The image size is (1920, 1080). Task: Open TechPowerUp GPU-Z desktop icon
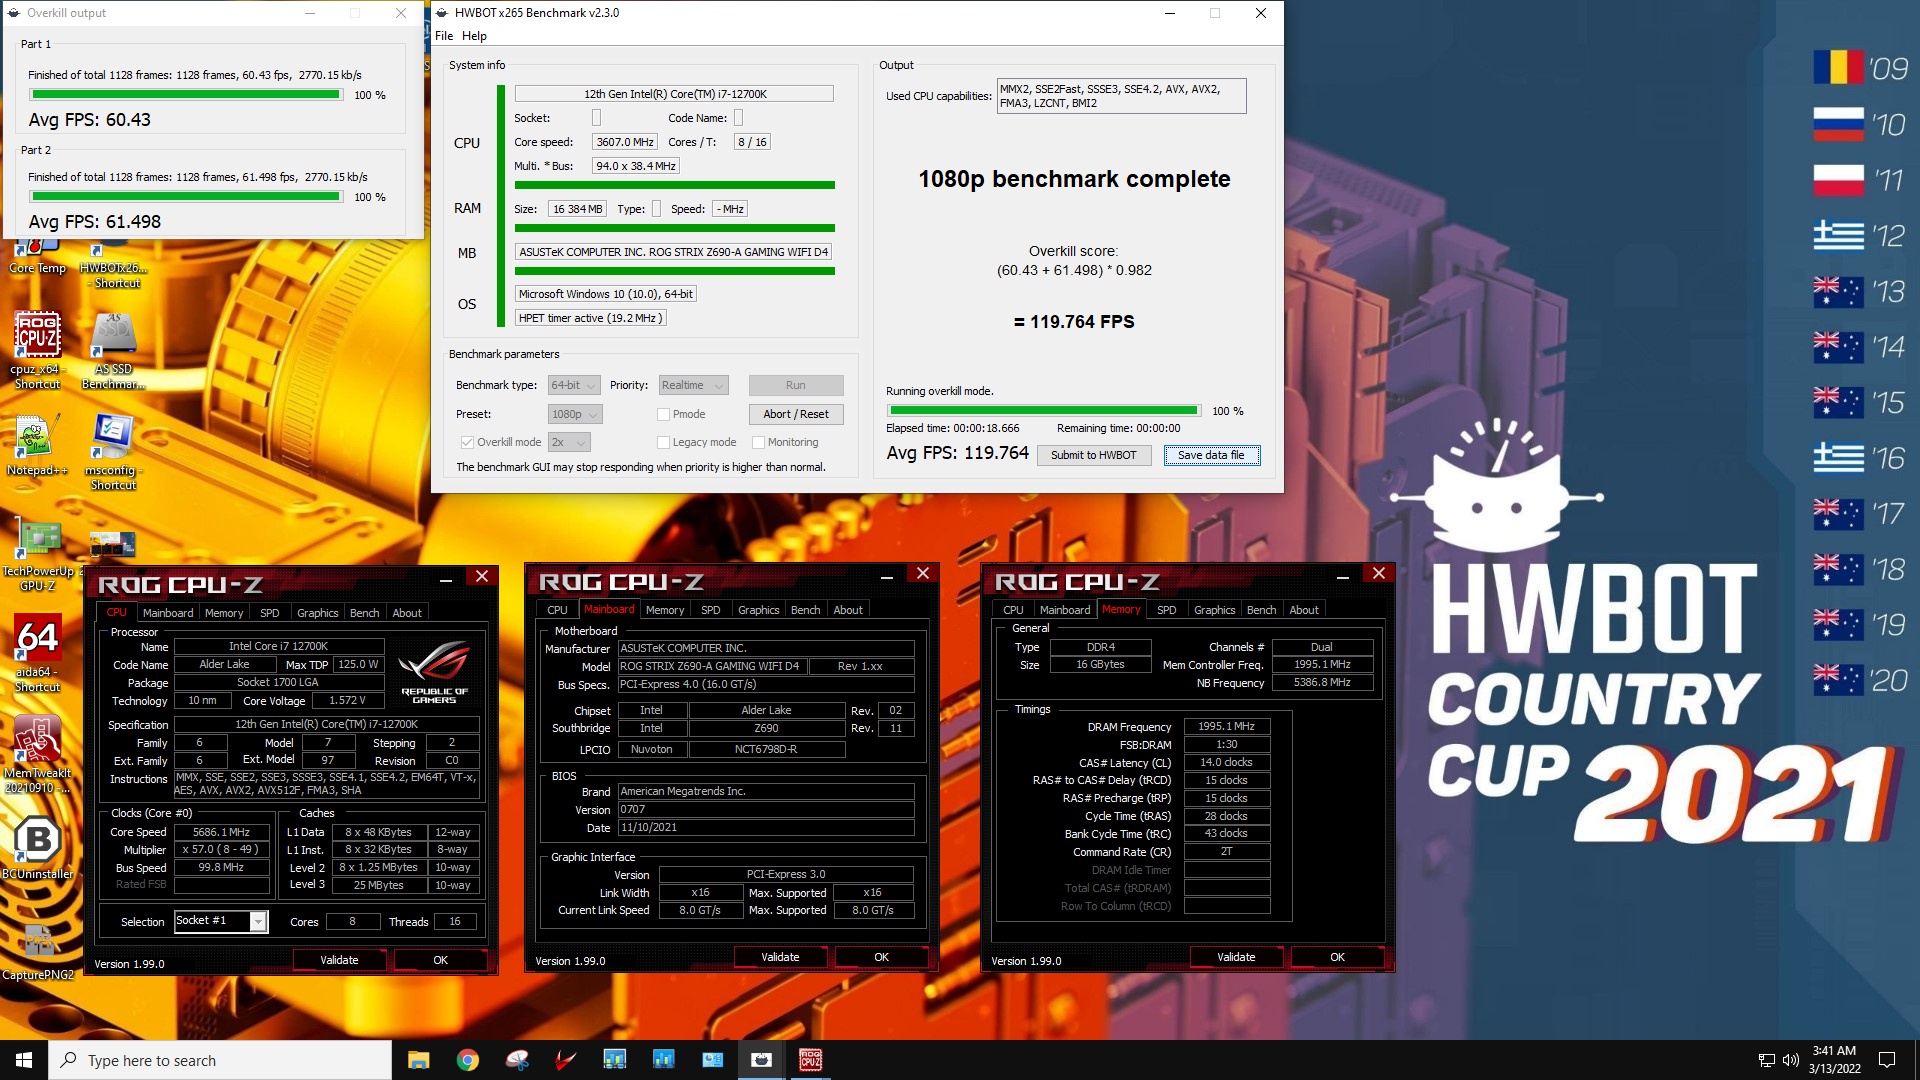click(x=38, y=555)
